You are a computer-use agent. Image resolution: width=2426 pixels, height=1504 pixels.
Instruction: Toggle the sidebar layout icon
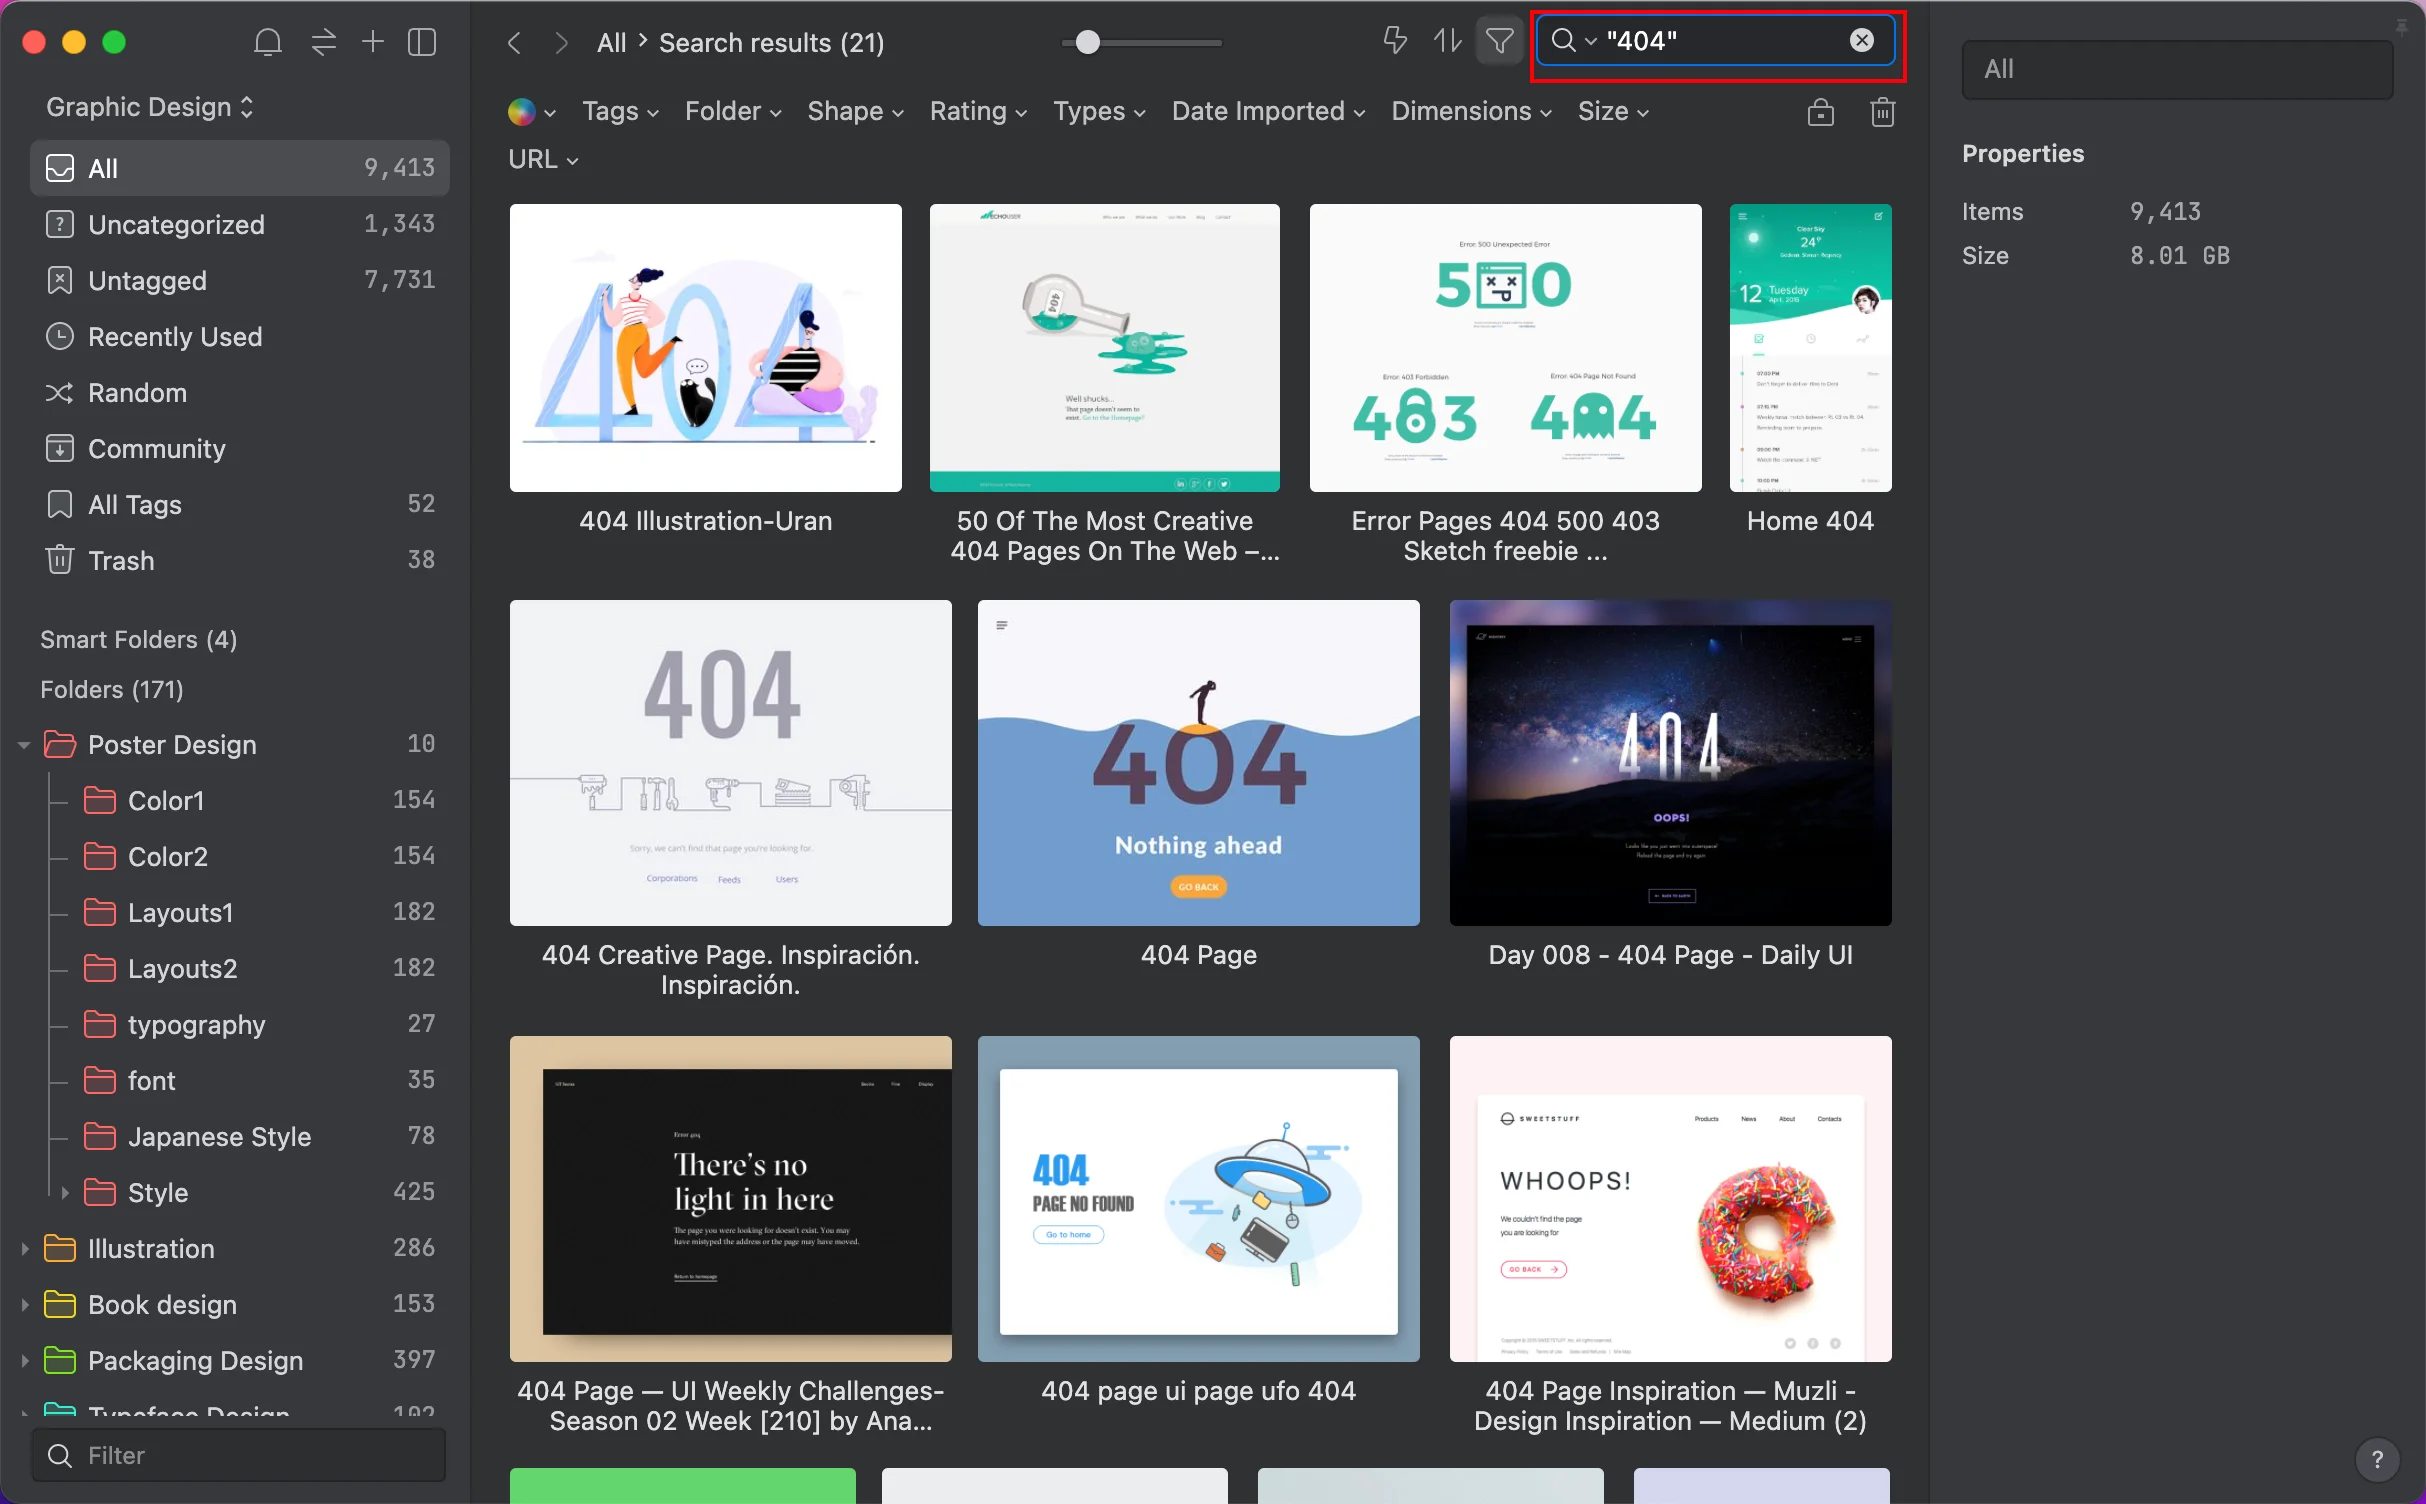422,42
